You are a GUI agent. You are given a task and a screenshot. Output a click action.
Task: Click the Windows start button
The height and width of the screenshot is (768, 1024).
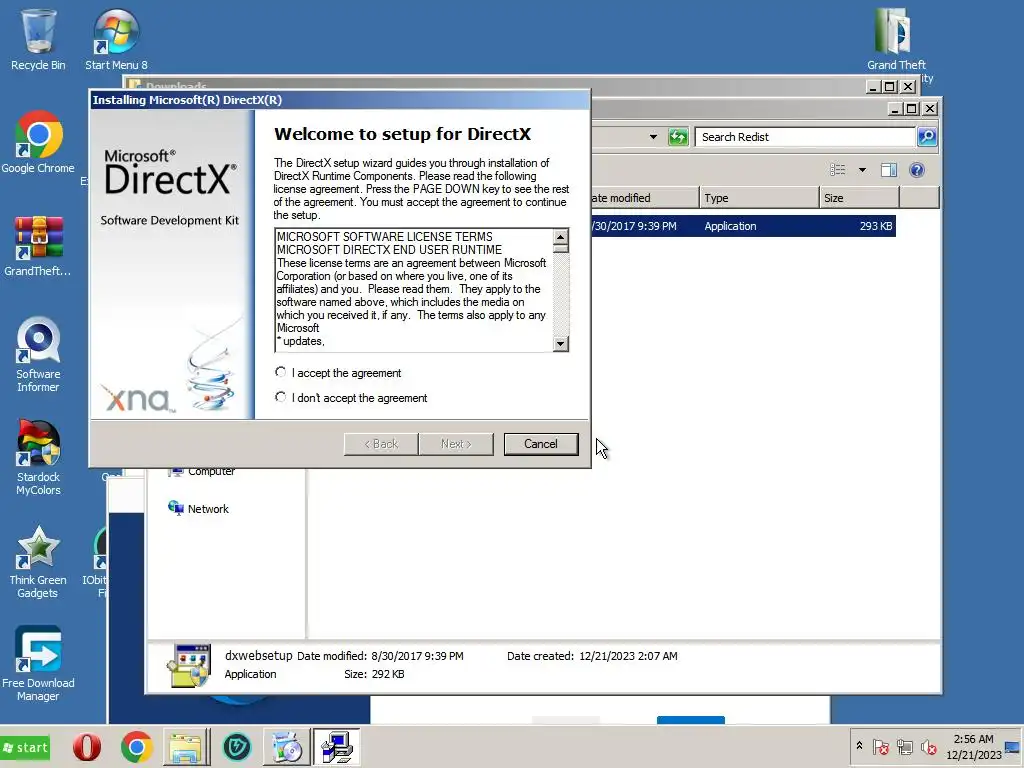(26, 748)
